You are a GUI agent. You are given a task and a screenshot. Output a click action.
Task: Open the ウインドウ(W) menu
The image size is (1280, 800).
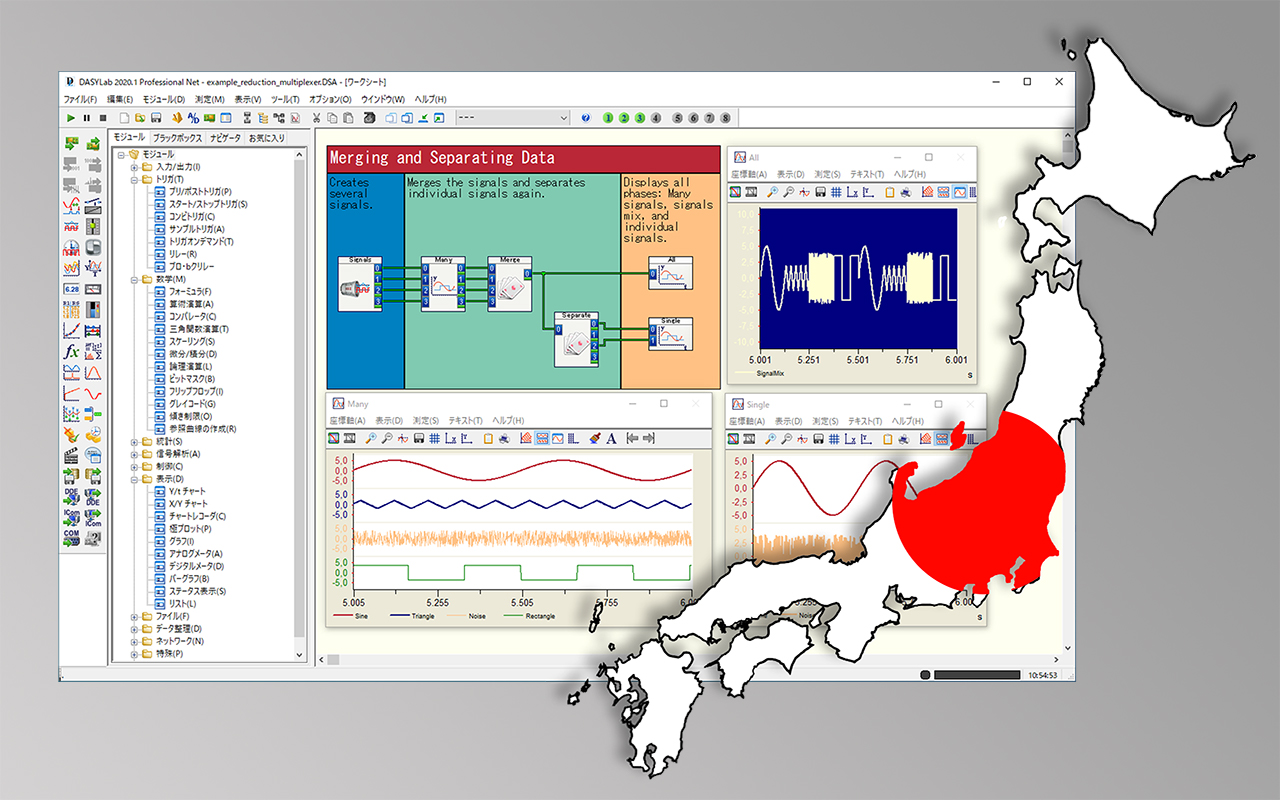pos(383,99)
